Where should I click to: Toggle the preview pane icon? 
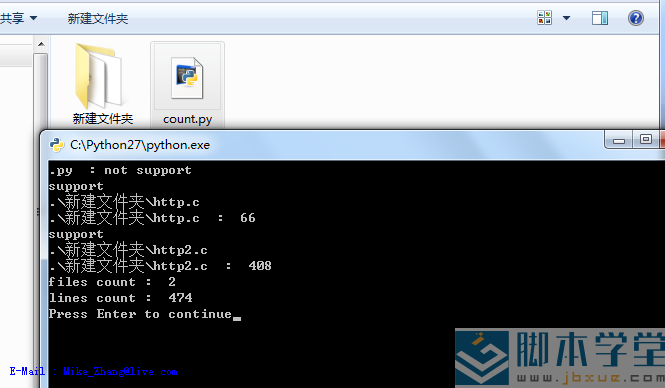pyautogui.click(x=600, y=18)
